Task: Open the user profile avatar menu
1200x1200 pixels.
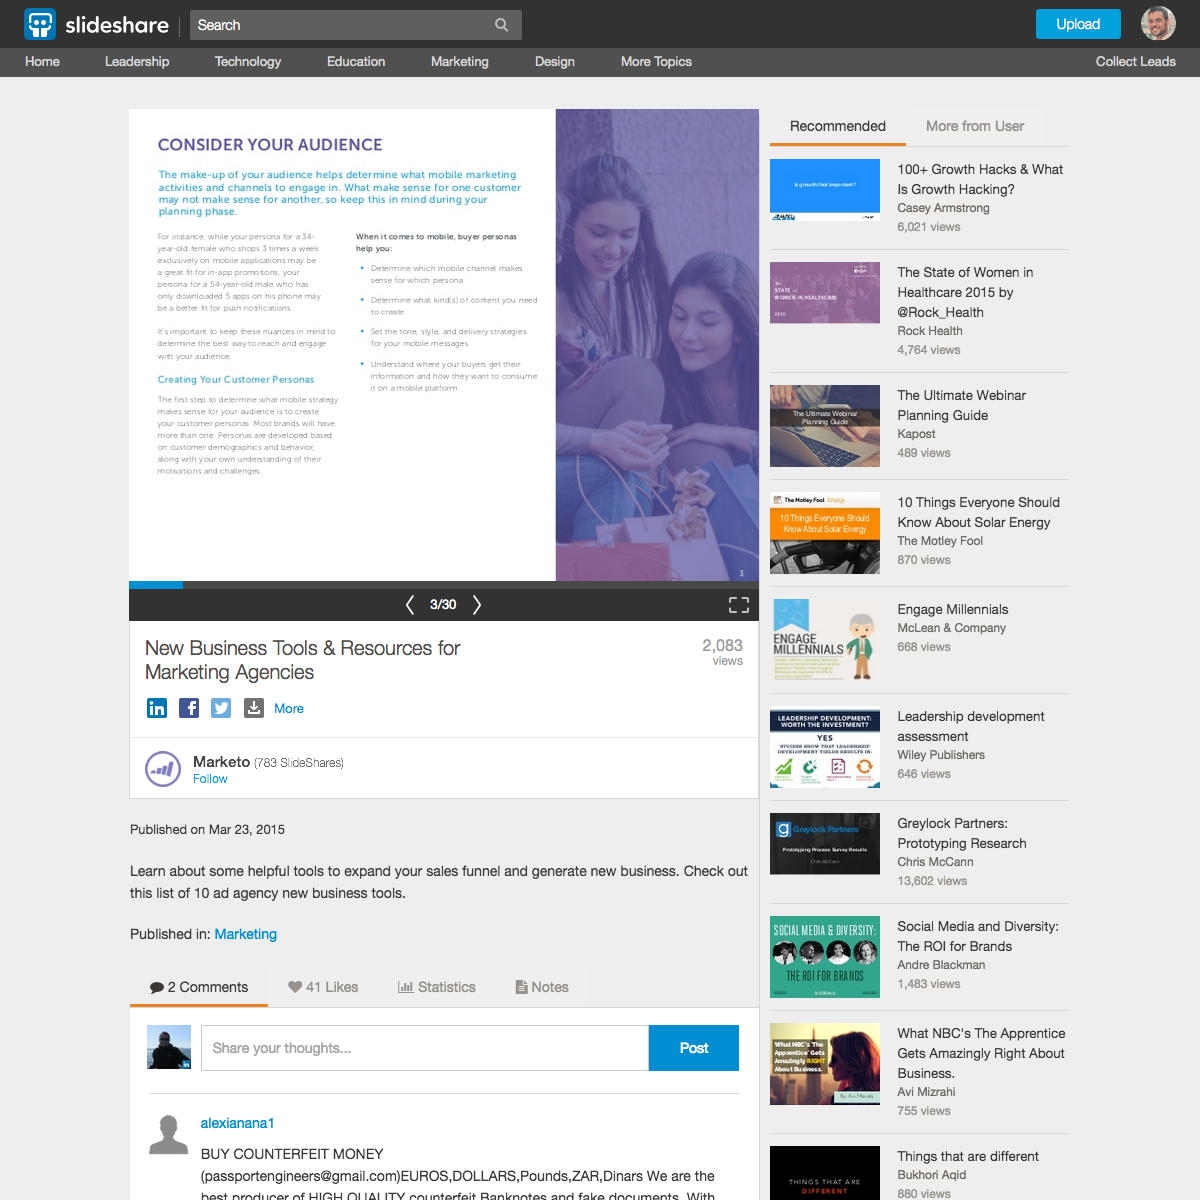Action: (x=1158, y=23)
